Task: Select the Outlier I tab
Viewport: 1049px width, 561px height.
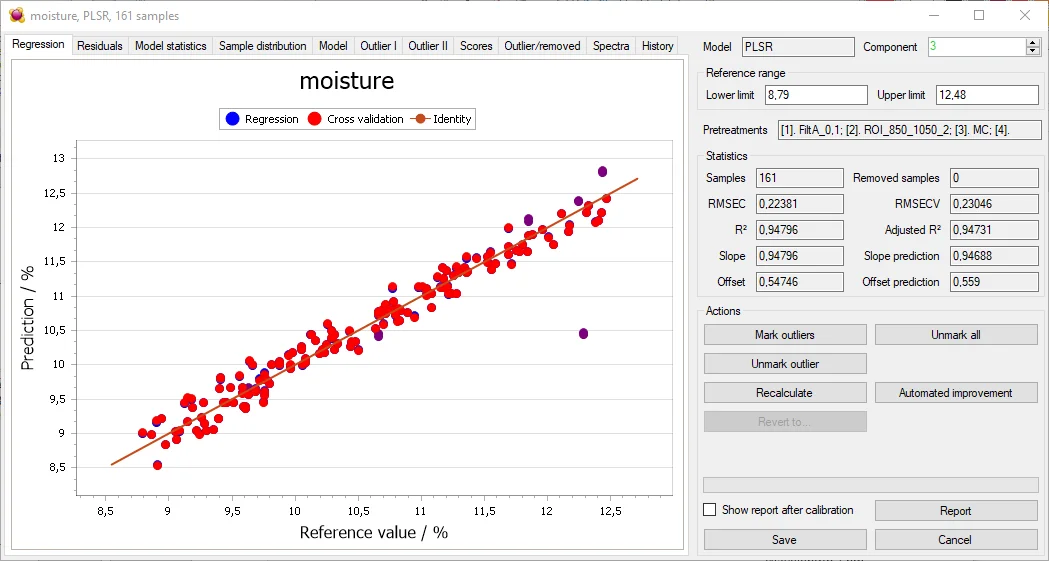Action: coord(378,46)
